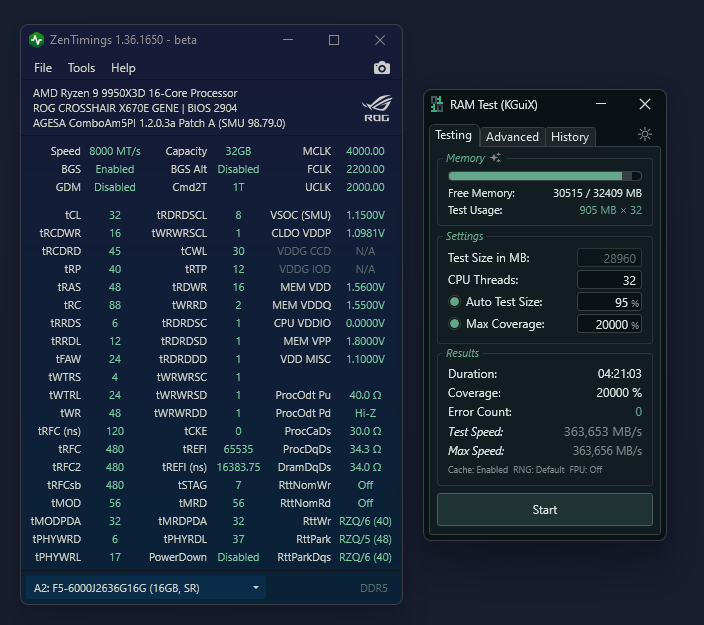Click the ROG logo in ZenTimings
704x625 pixels.
pos(377,108)
